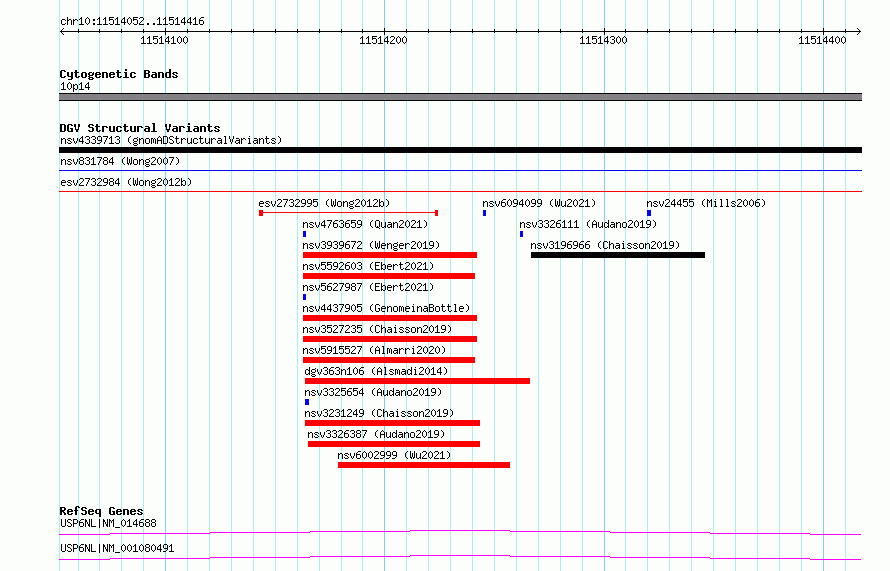Click the 11514400 ruler position
Viewport: 890px width, 571px height.
pos(822,40)
